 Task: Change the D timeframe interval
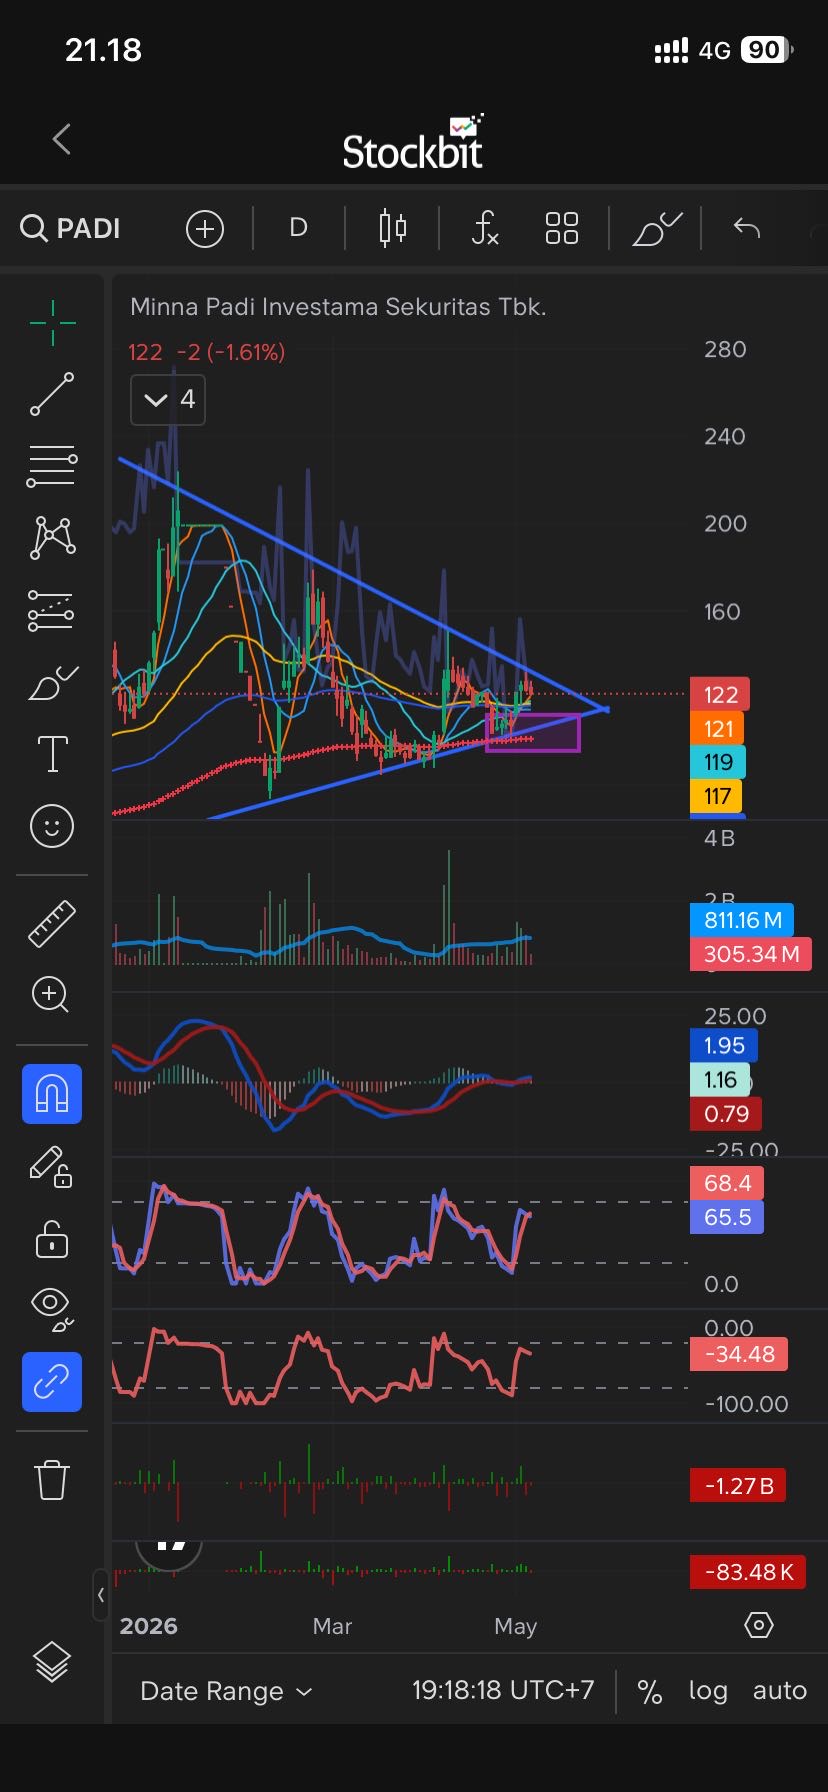298,228
